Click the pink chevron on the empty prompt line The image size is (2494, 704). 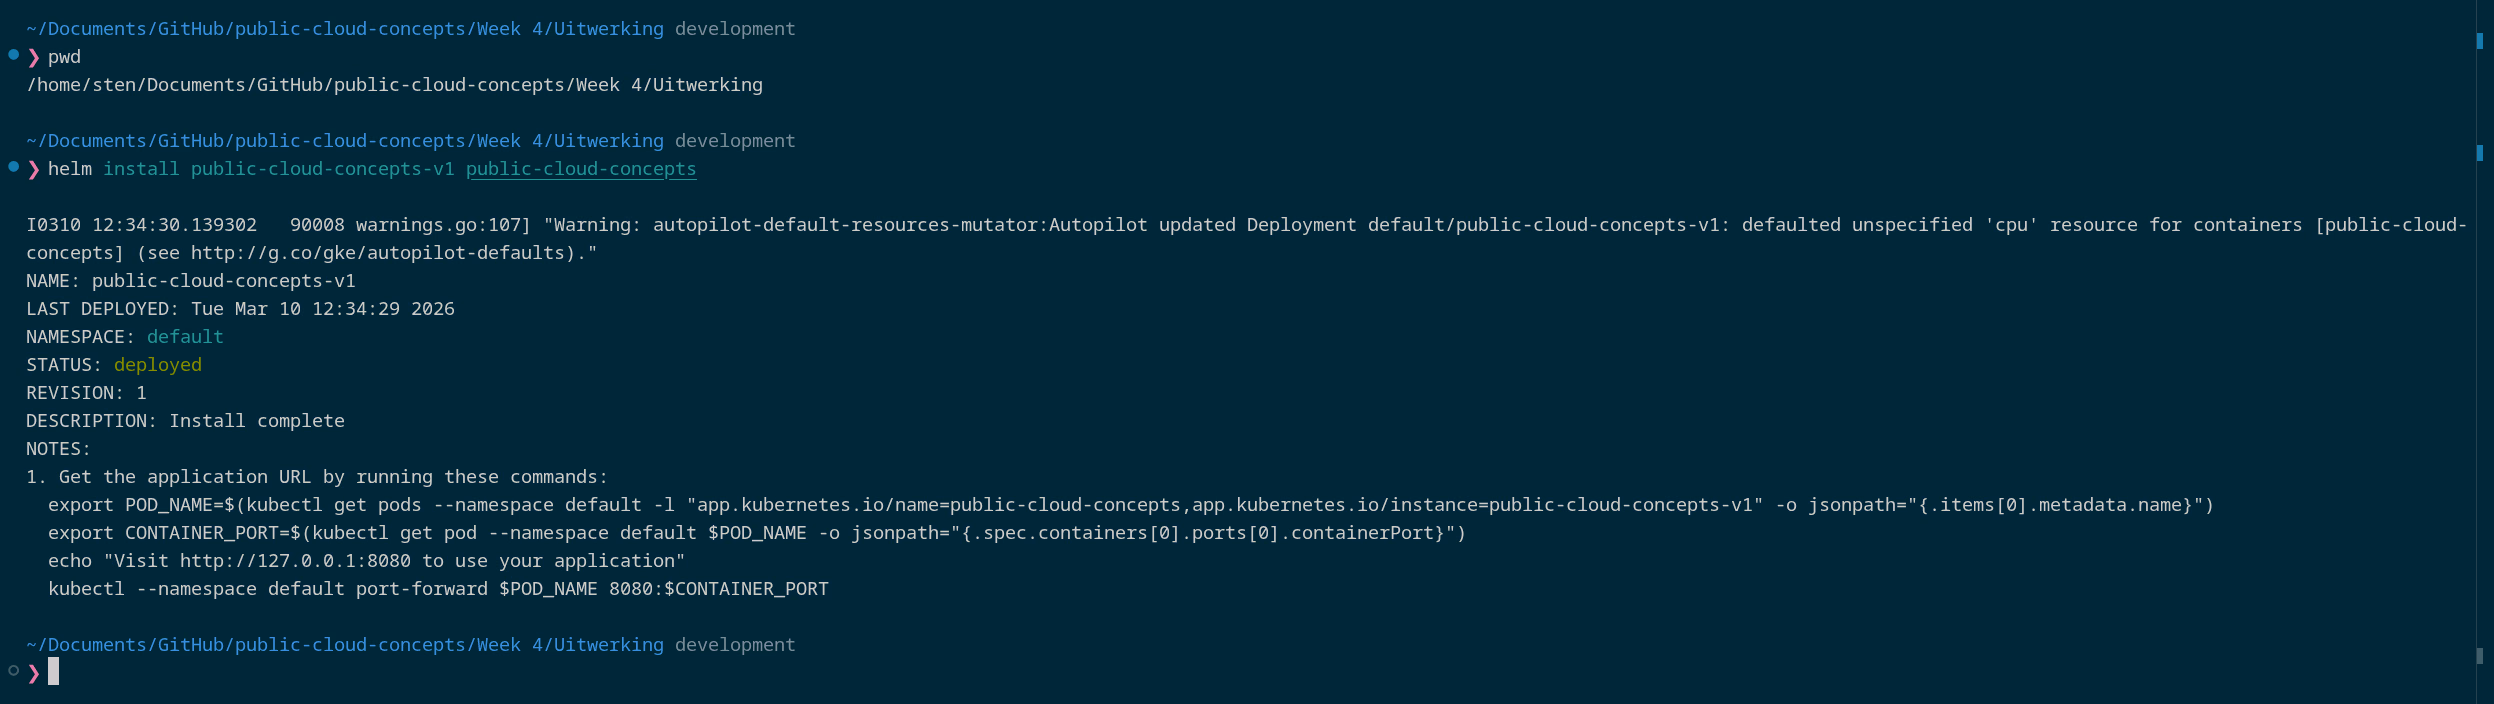34,673
